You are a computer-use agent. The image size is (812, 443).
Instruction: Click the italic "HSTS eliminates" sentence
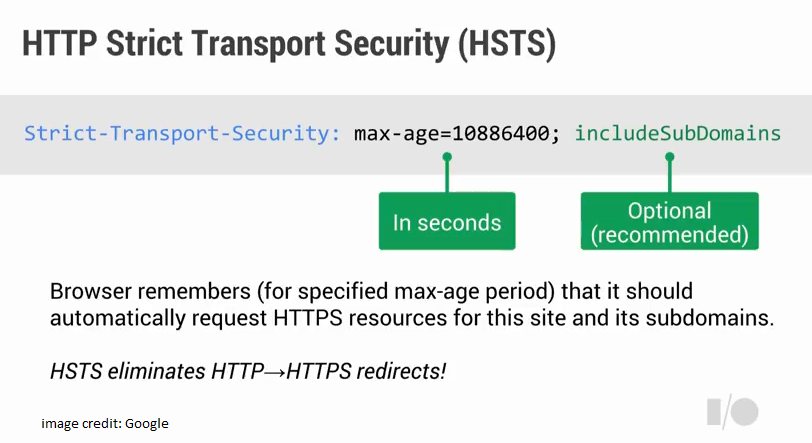tap(248, 371)
